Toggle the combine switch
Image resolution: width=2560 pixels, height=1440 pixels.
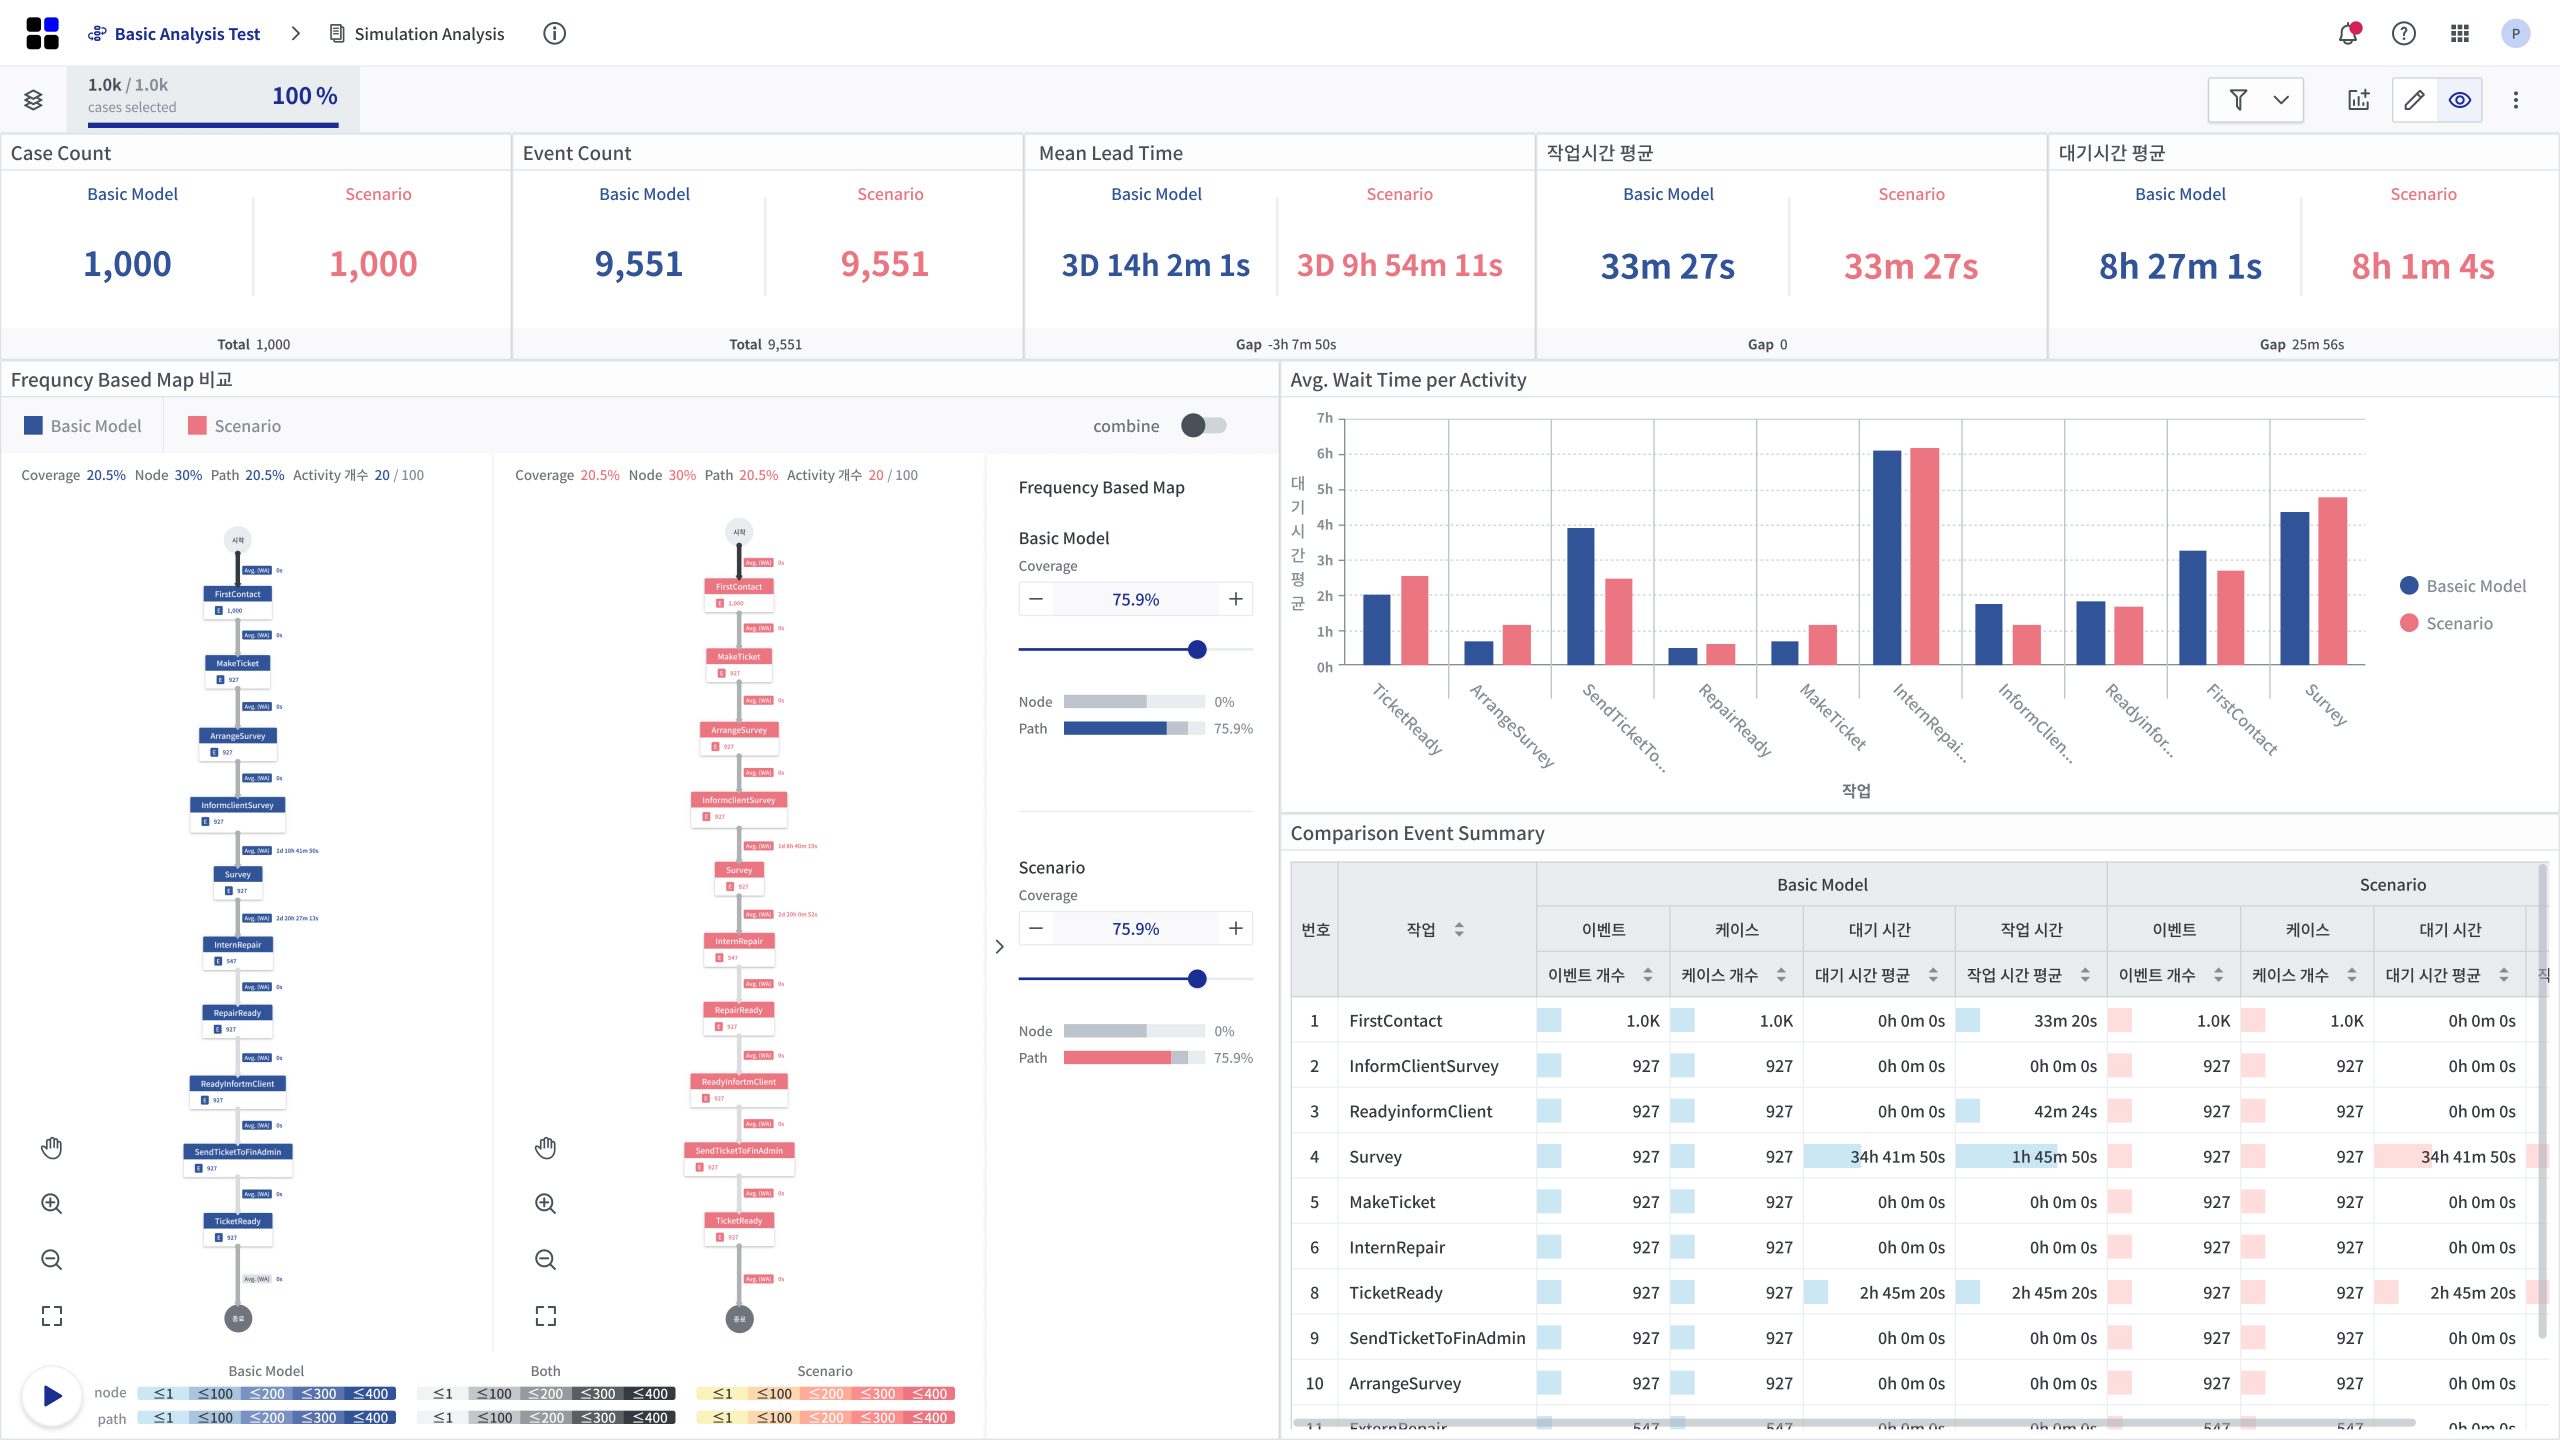coord(1203,425)
